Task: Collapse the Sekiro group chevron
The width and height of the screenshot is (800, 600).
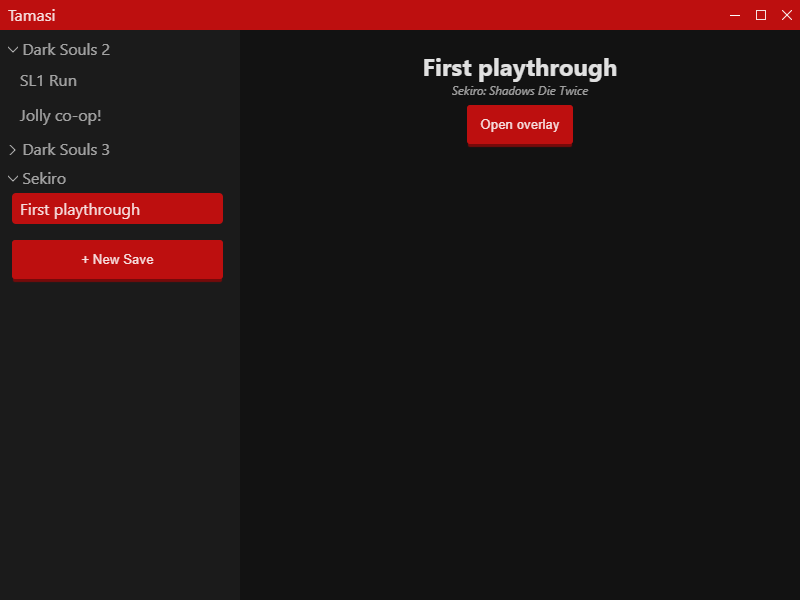Action: point(13,179)
